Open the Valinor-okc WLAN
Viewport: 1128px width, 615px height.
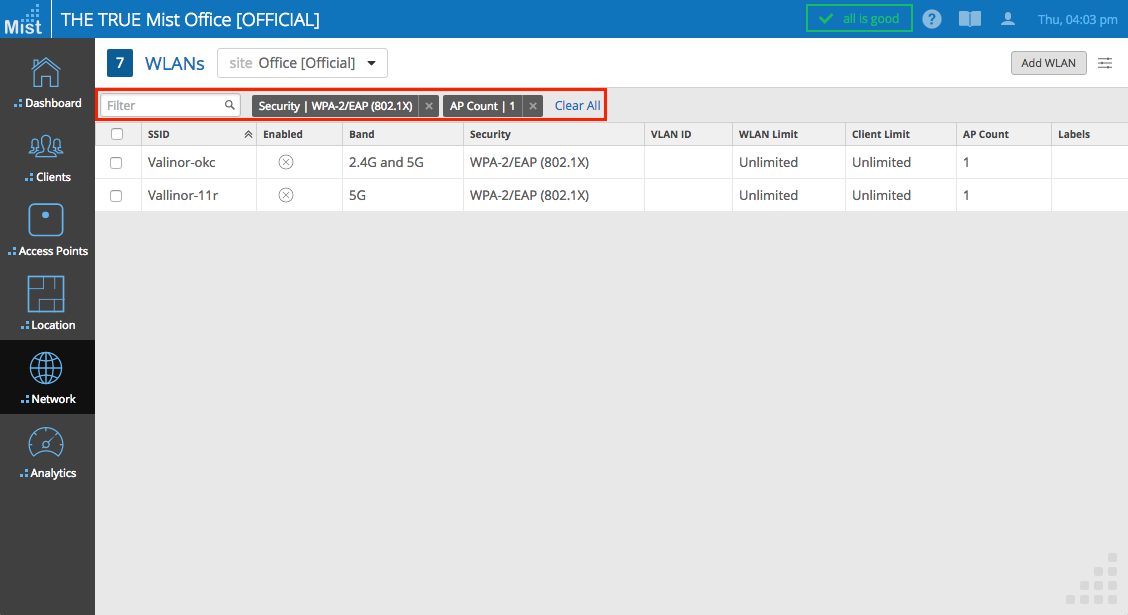click(x=181, y=163)
